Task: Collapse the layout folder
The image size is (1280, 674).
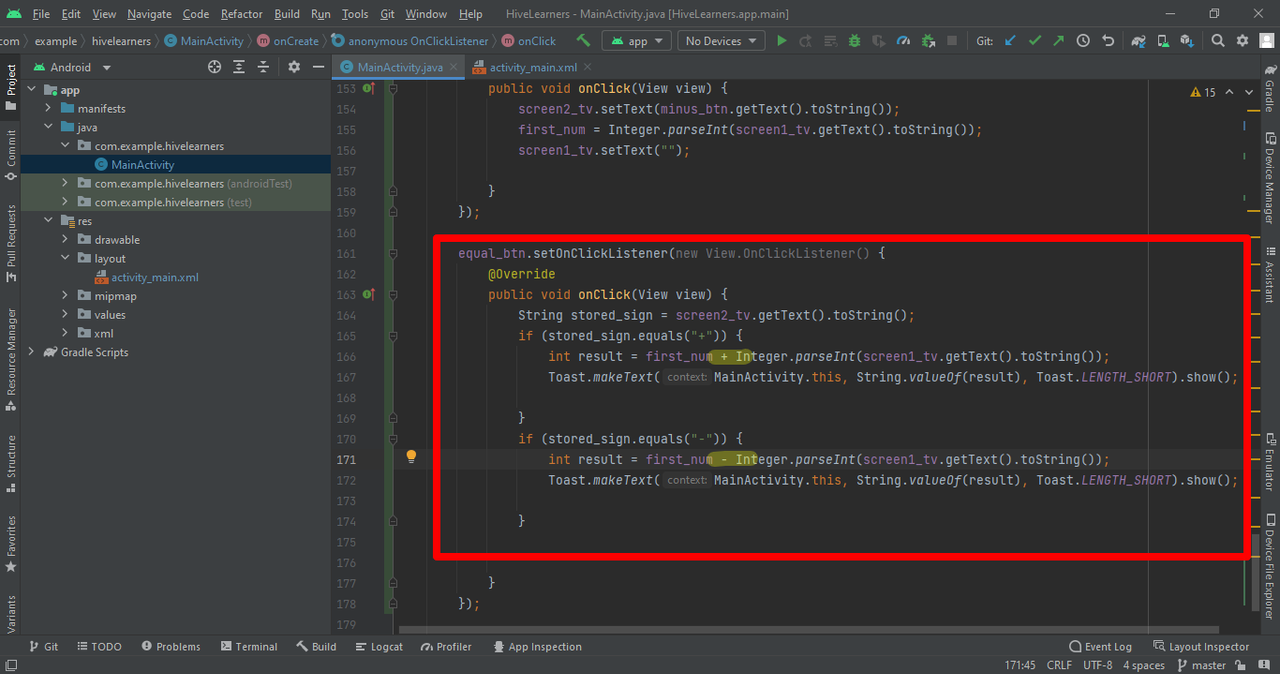Action: [x=65, y=258]
